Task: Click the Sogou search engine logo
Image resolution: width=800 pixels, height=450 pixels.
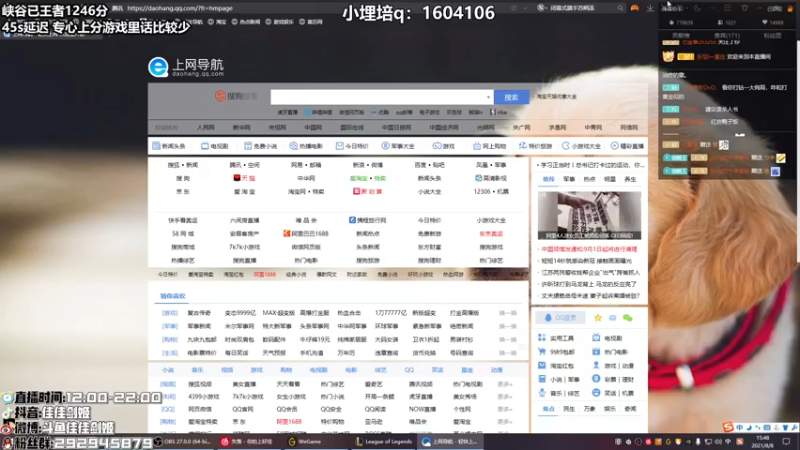Action: click(x=236, y=96)
